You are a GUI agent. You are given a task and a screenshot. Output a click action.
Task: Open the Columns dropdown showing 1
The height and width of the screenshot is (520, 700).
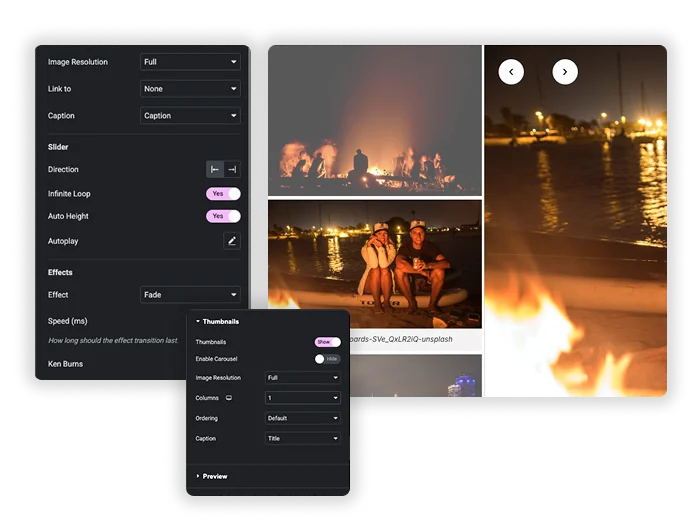(303, 398)
